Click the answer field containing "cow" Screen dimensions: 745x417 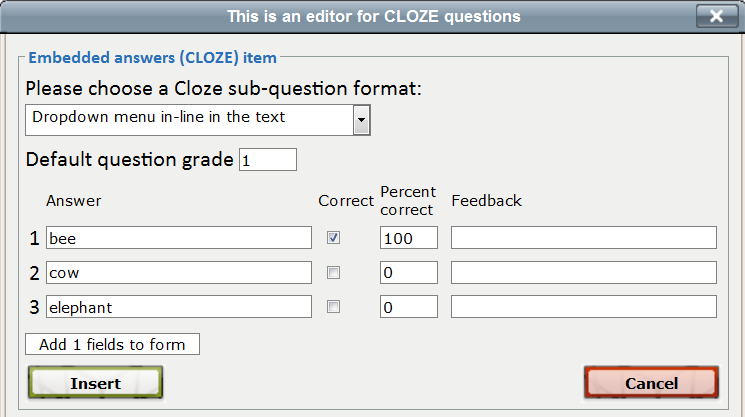point(179,273)
